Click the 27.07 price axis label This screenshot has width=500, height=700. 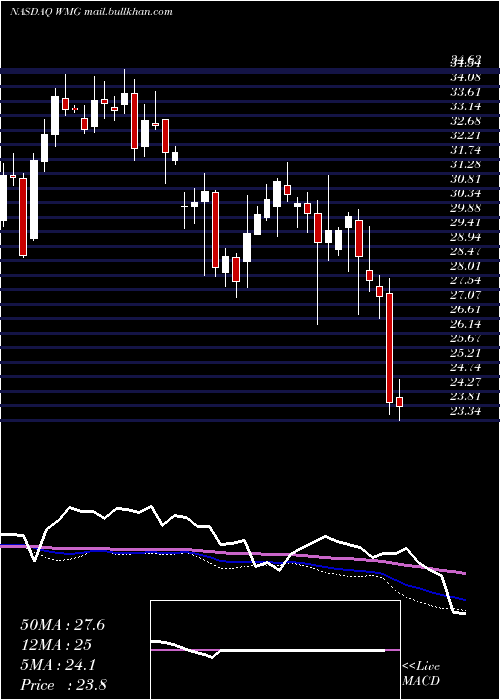465,295
